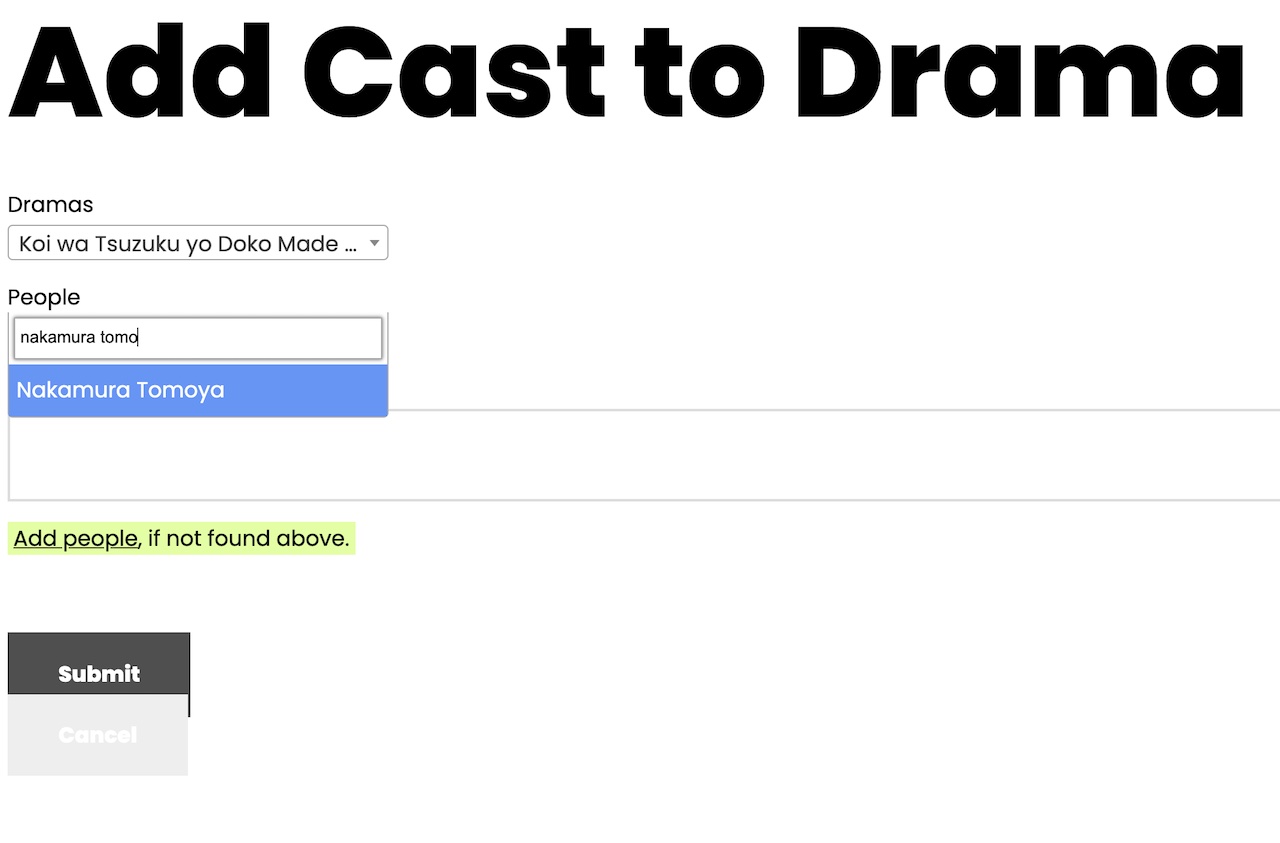Open the Add people link
The width and height of the screenshot is (1280, 843).
tap(75, 538)
